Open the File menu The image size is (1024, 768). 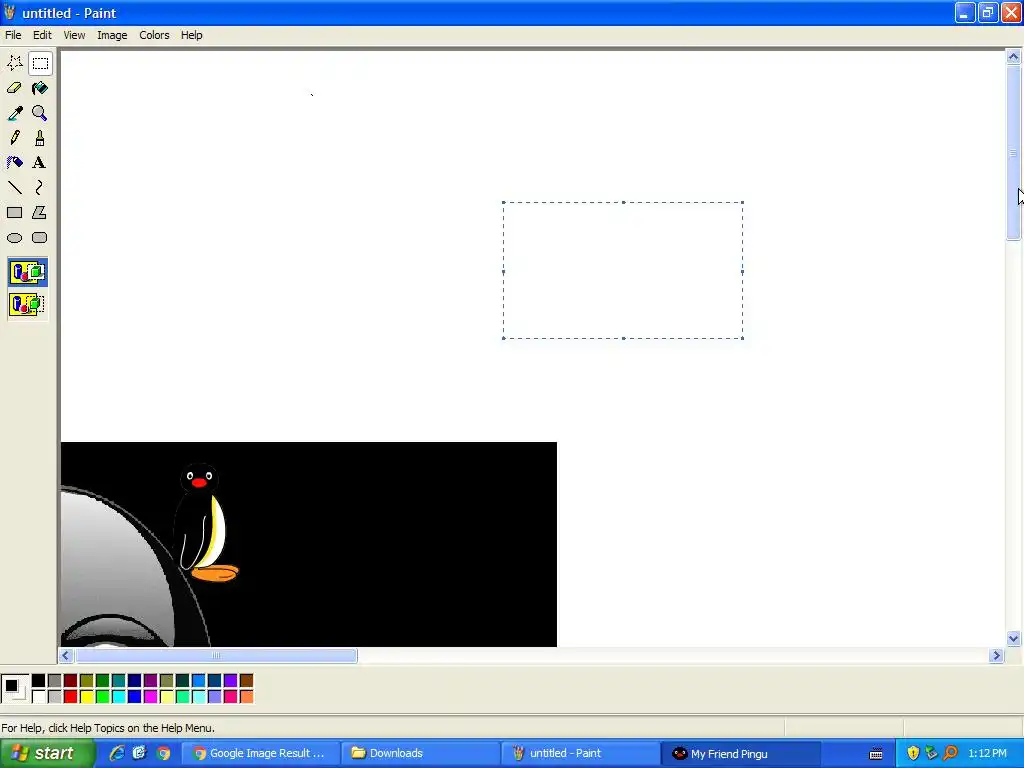13,35
